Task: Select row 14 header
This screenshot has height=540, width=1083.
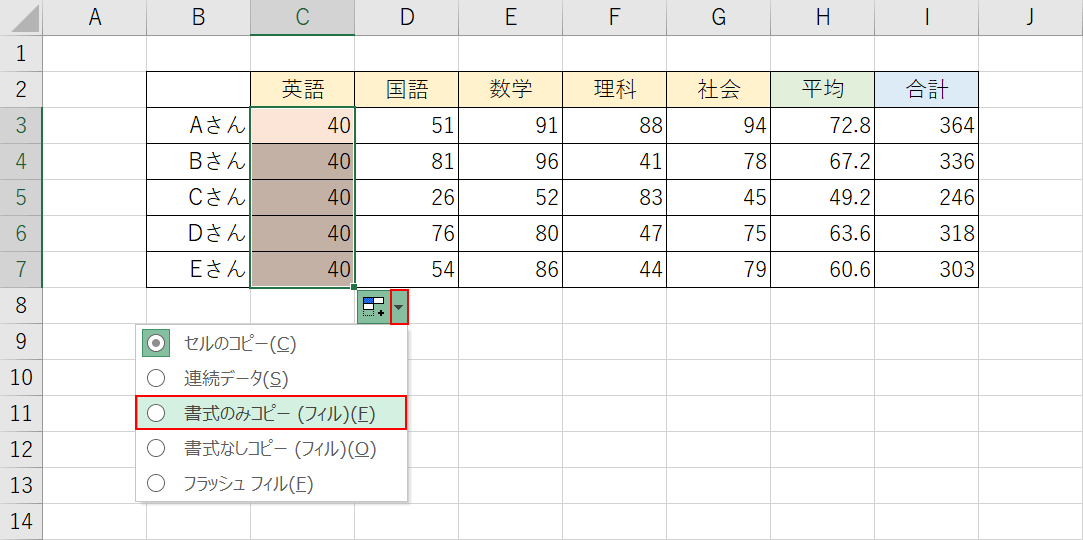Action: (21, 521)
